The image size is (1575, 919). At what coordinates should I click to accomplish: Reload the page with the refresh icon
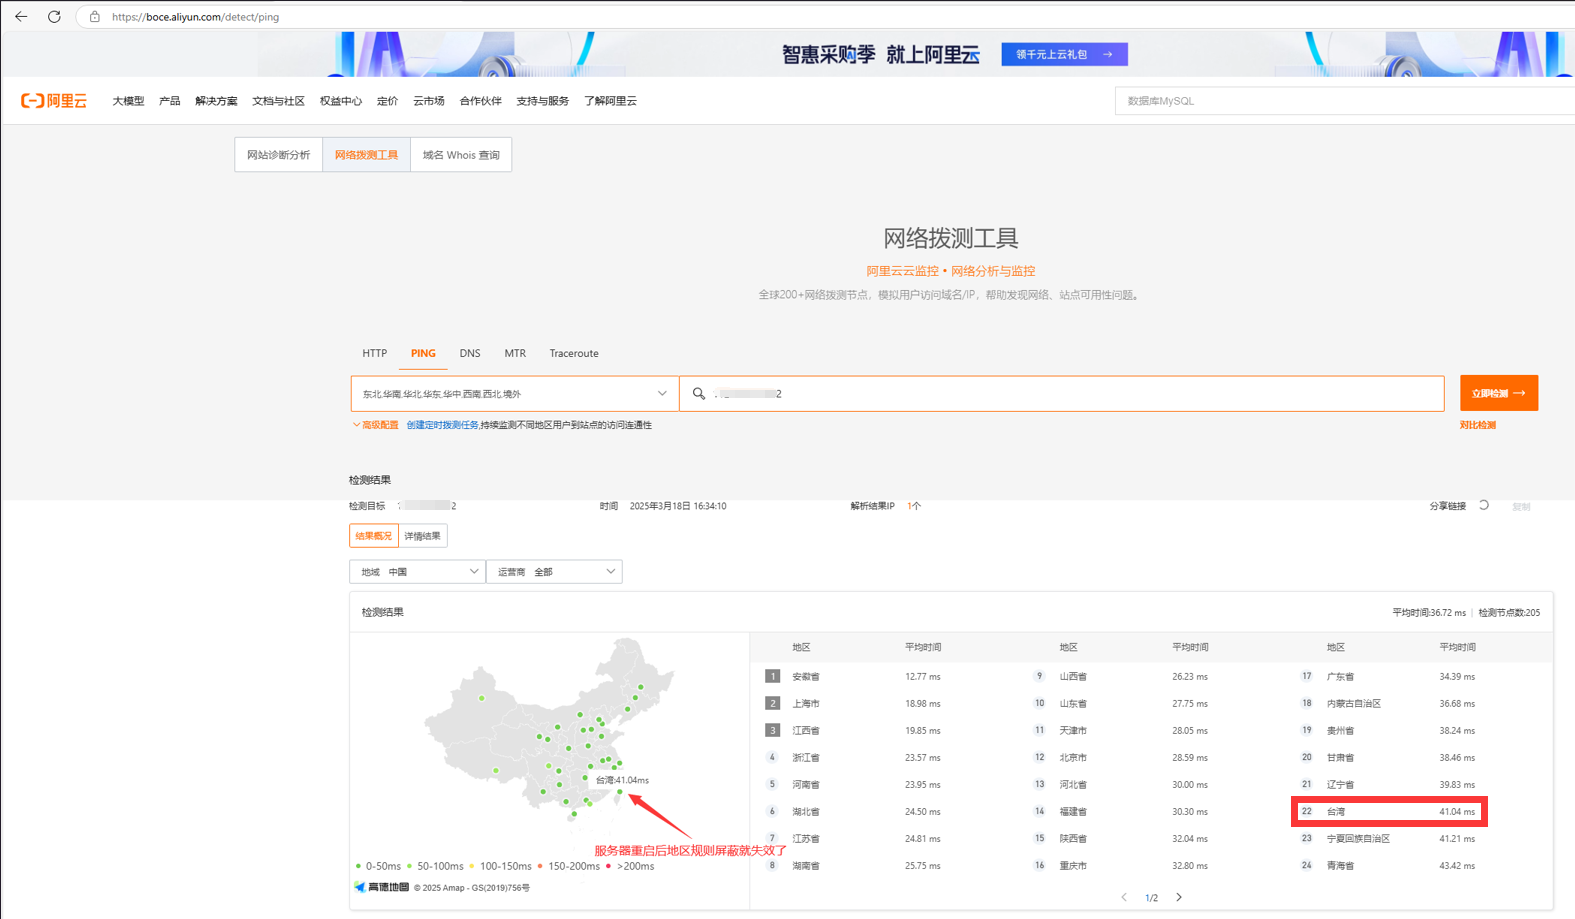[x=54, y=16]
